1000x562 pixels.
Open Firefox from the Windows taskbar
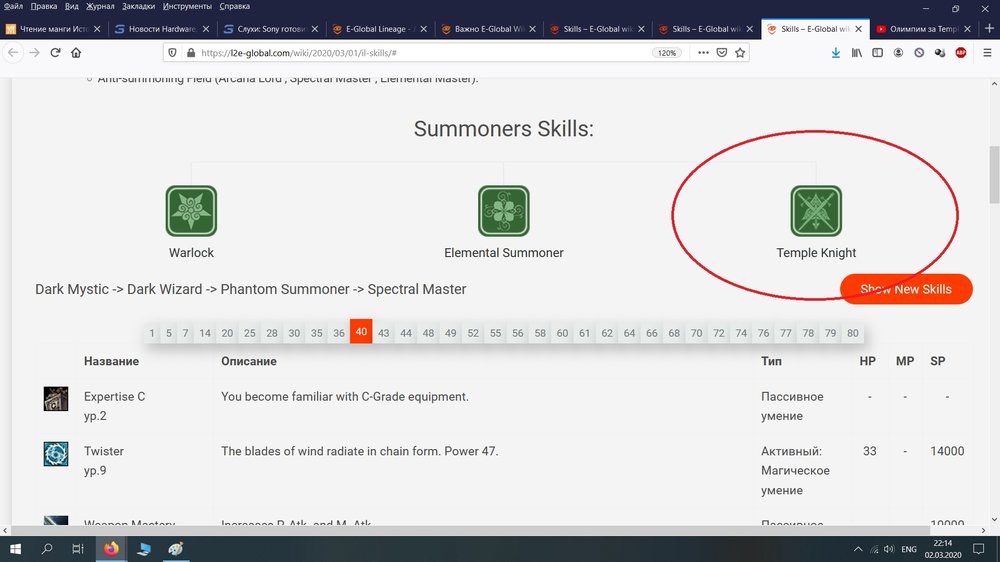[x=110, y=549]
